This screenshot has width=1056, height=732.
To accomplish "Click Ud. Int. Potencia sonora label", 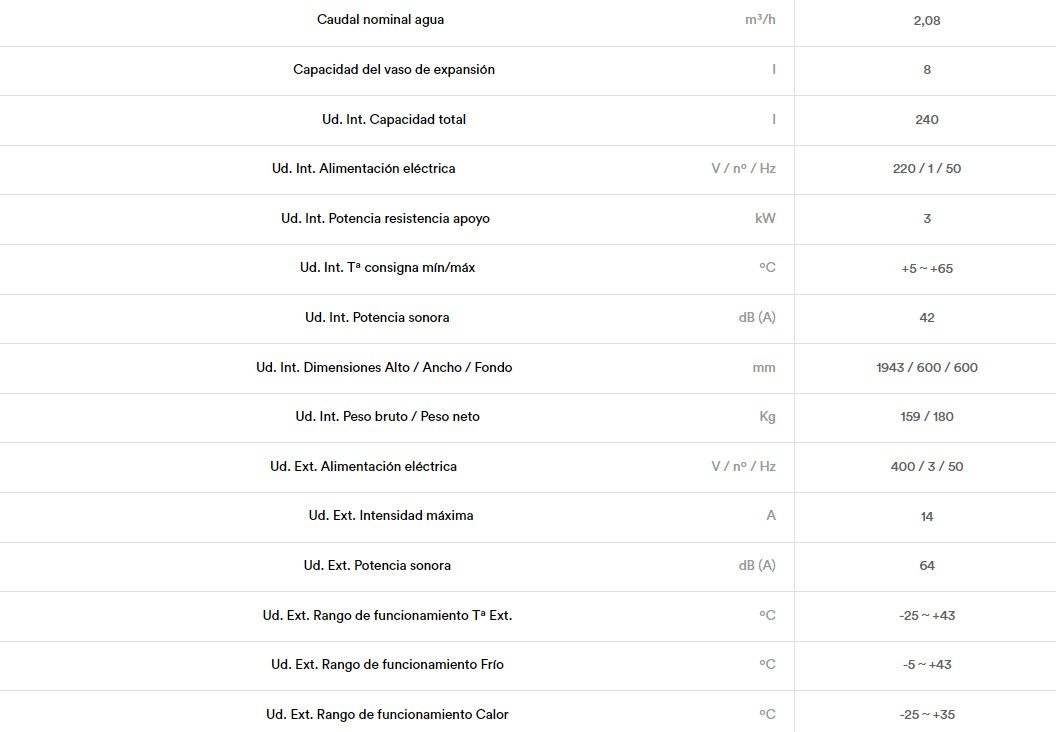I will (377, 317).
